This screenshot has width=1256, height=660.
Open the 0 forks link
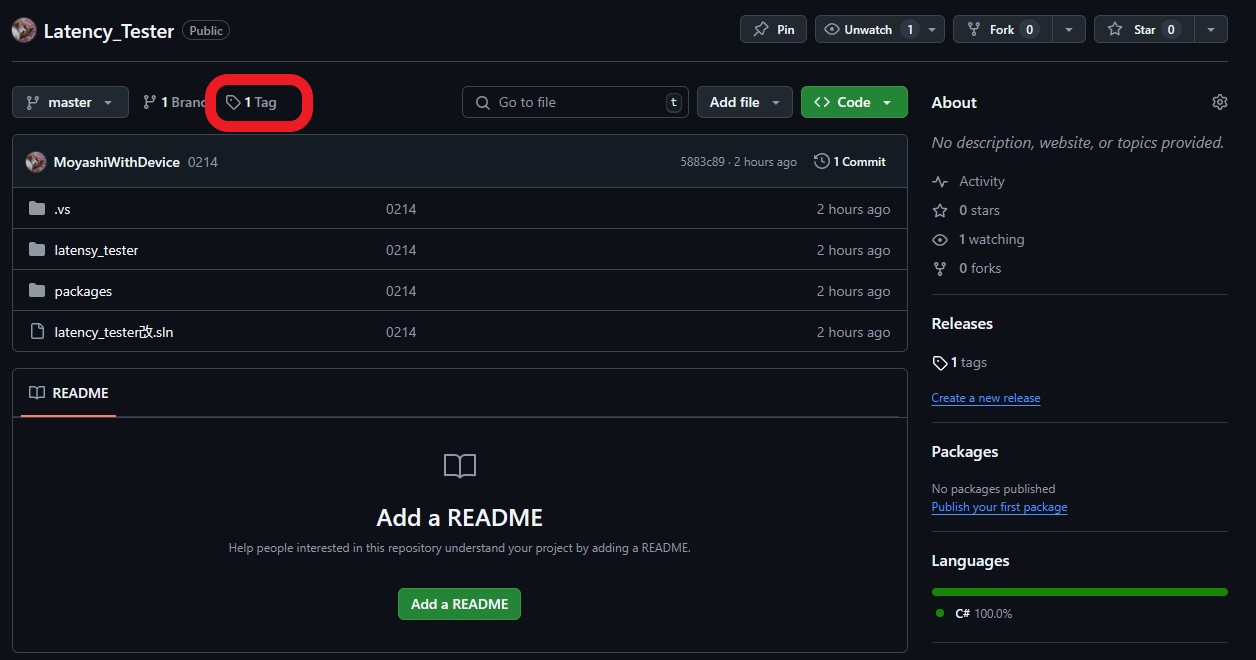966,268
